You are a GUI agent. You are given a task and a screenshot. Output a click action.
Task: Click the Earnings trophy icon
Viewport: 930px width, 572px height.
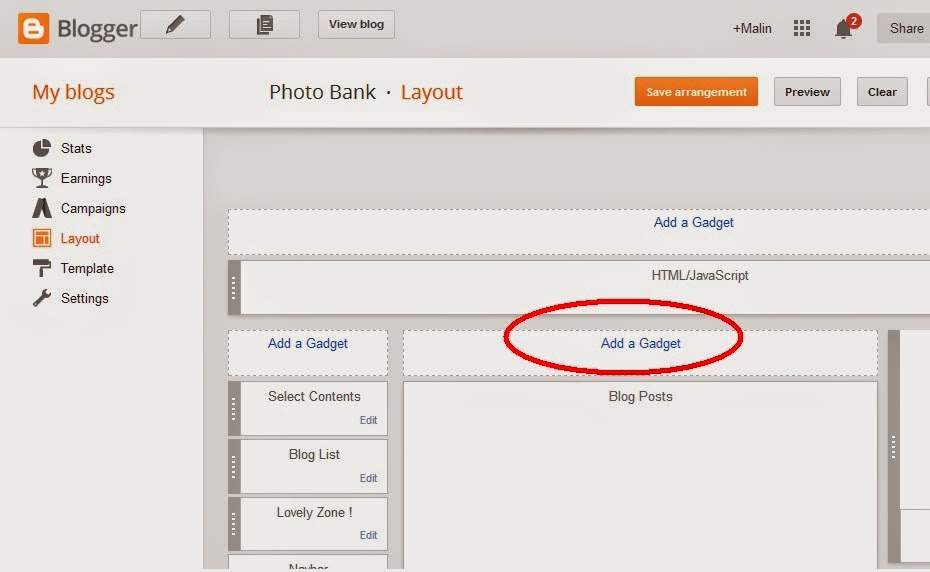point(42,178)
